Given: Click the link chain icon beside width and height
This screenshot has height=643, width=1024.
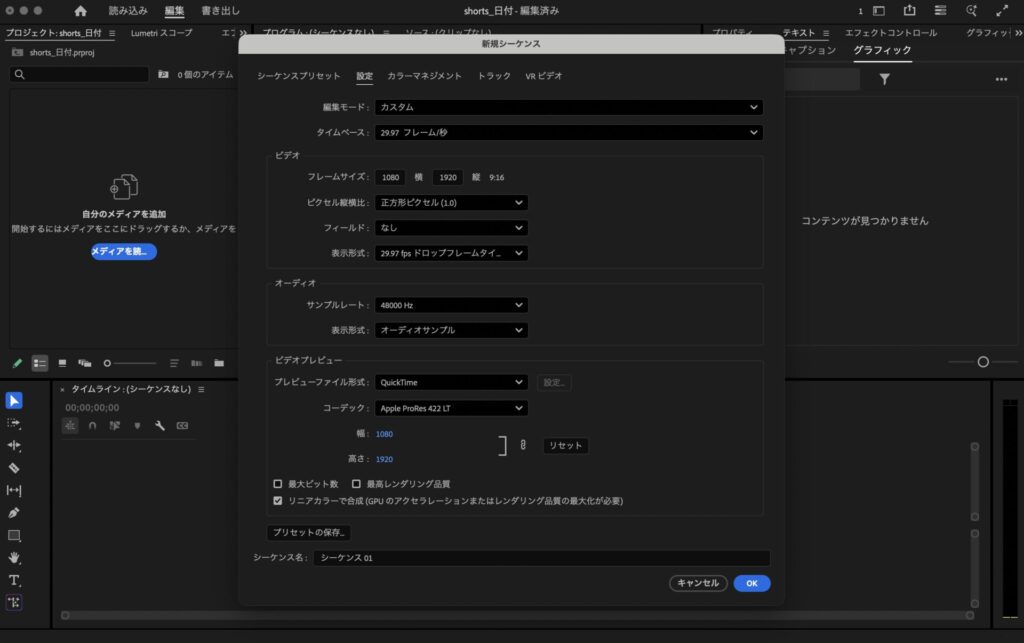Looking at the screenshot, I should coord(522,446).
